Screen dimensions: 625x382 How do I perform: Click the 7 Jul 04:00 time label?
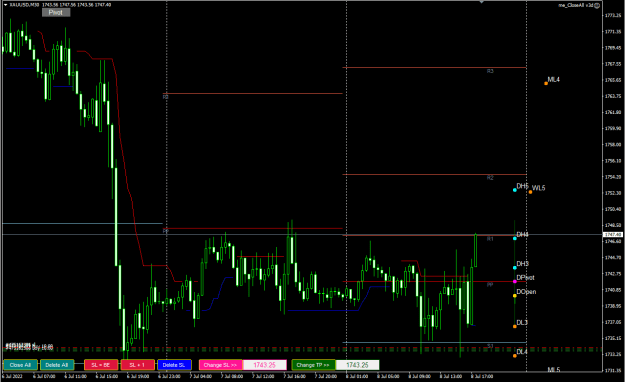tap(200, 376)
